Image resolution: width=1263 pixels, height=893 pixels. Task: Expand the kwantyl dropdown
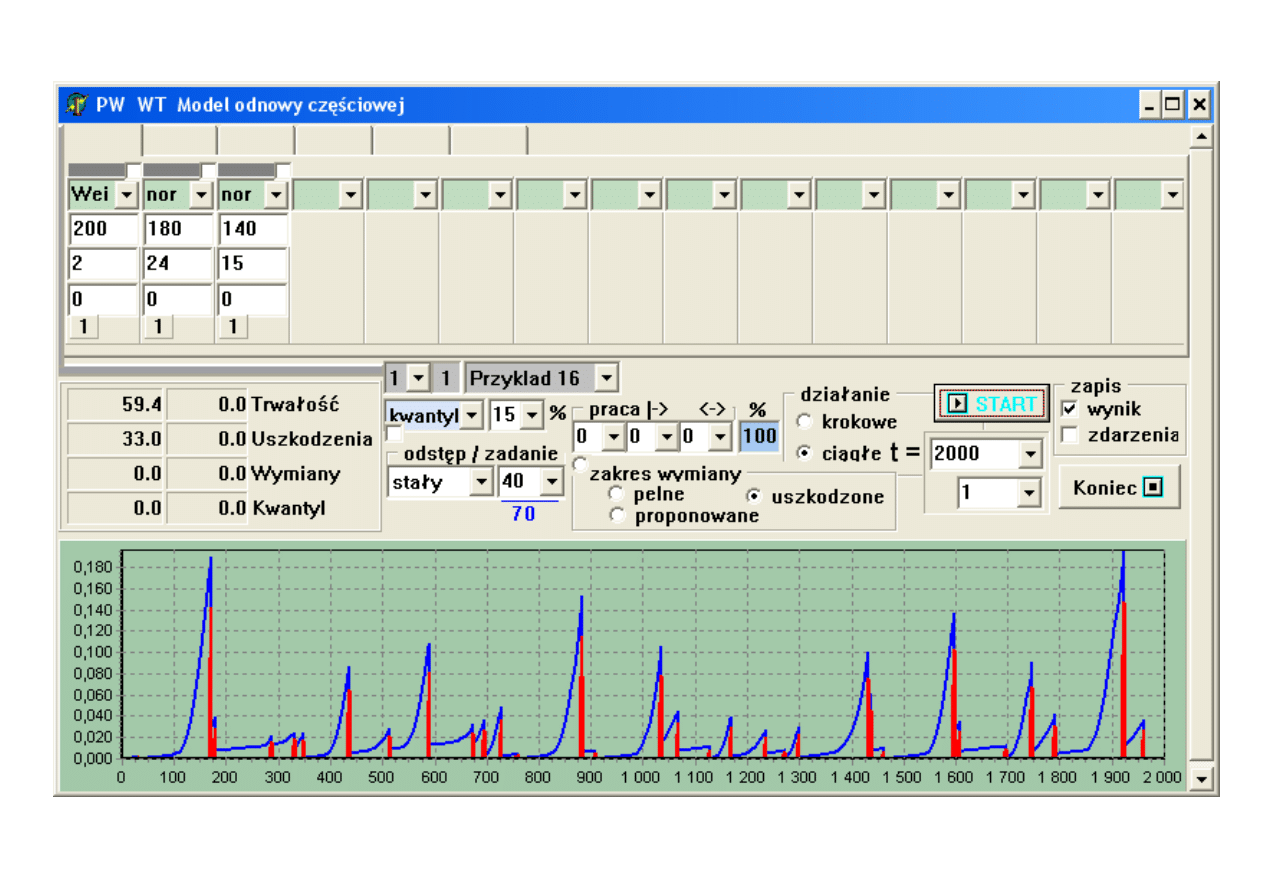pyautogui.click(x=472, y=413)
